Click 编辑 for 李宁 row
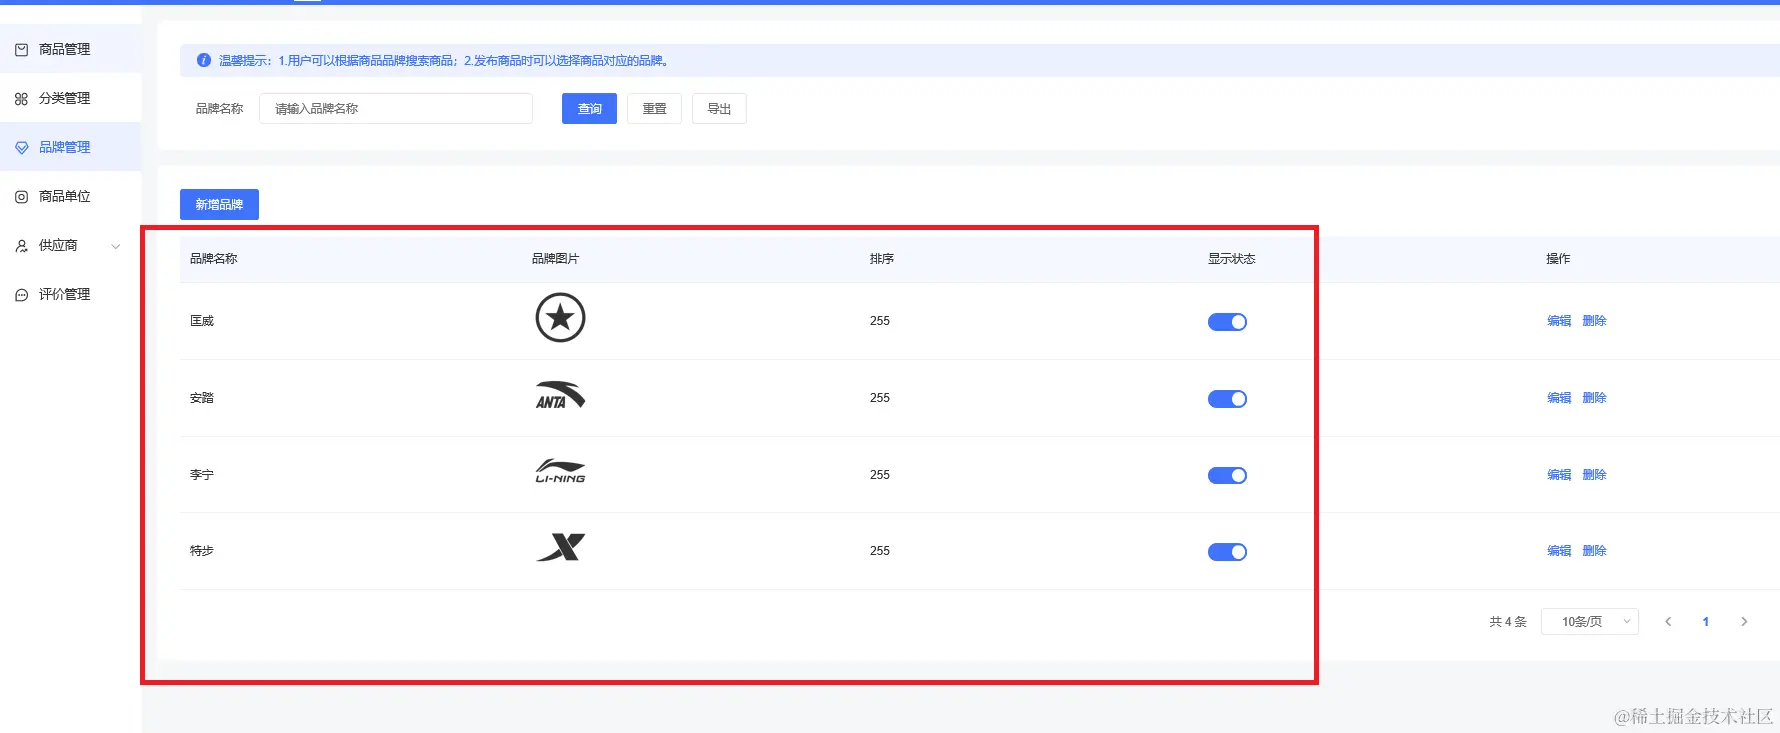 (x=1559, y=475)
